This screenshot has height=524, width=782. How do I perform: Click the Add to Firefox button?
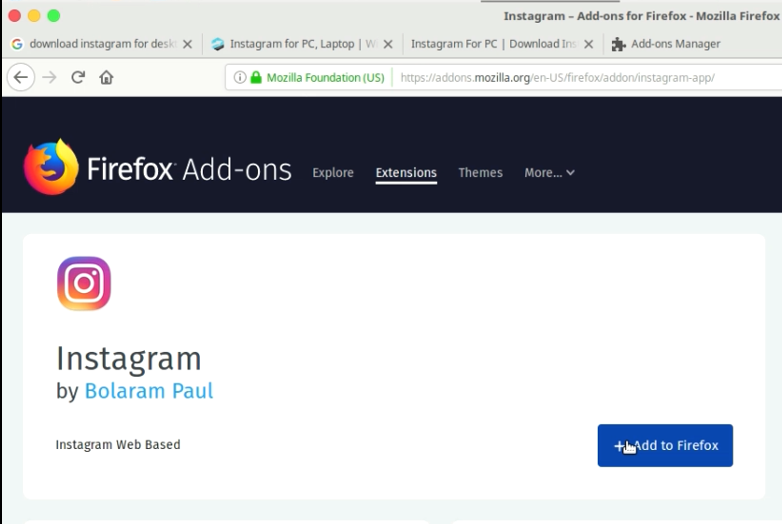[665, 445]
